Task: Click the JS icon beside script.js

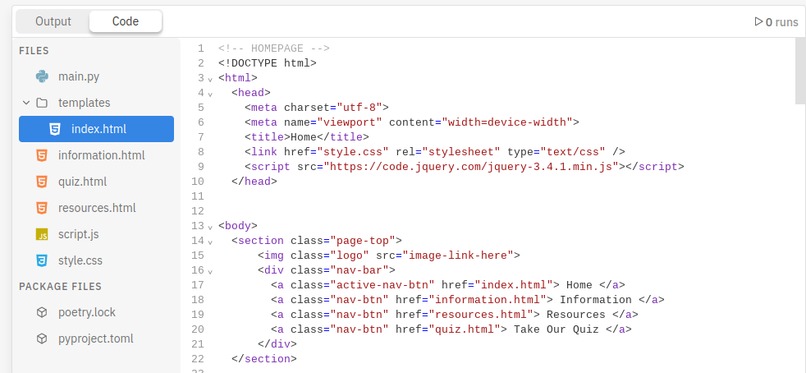Action: click(42, 234)
